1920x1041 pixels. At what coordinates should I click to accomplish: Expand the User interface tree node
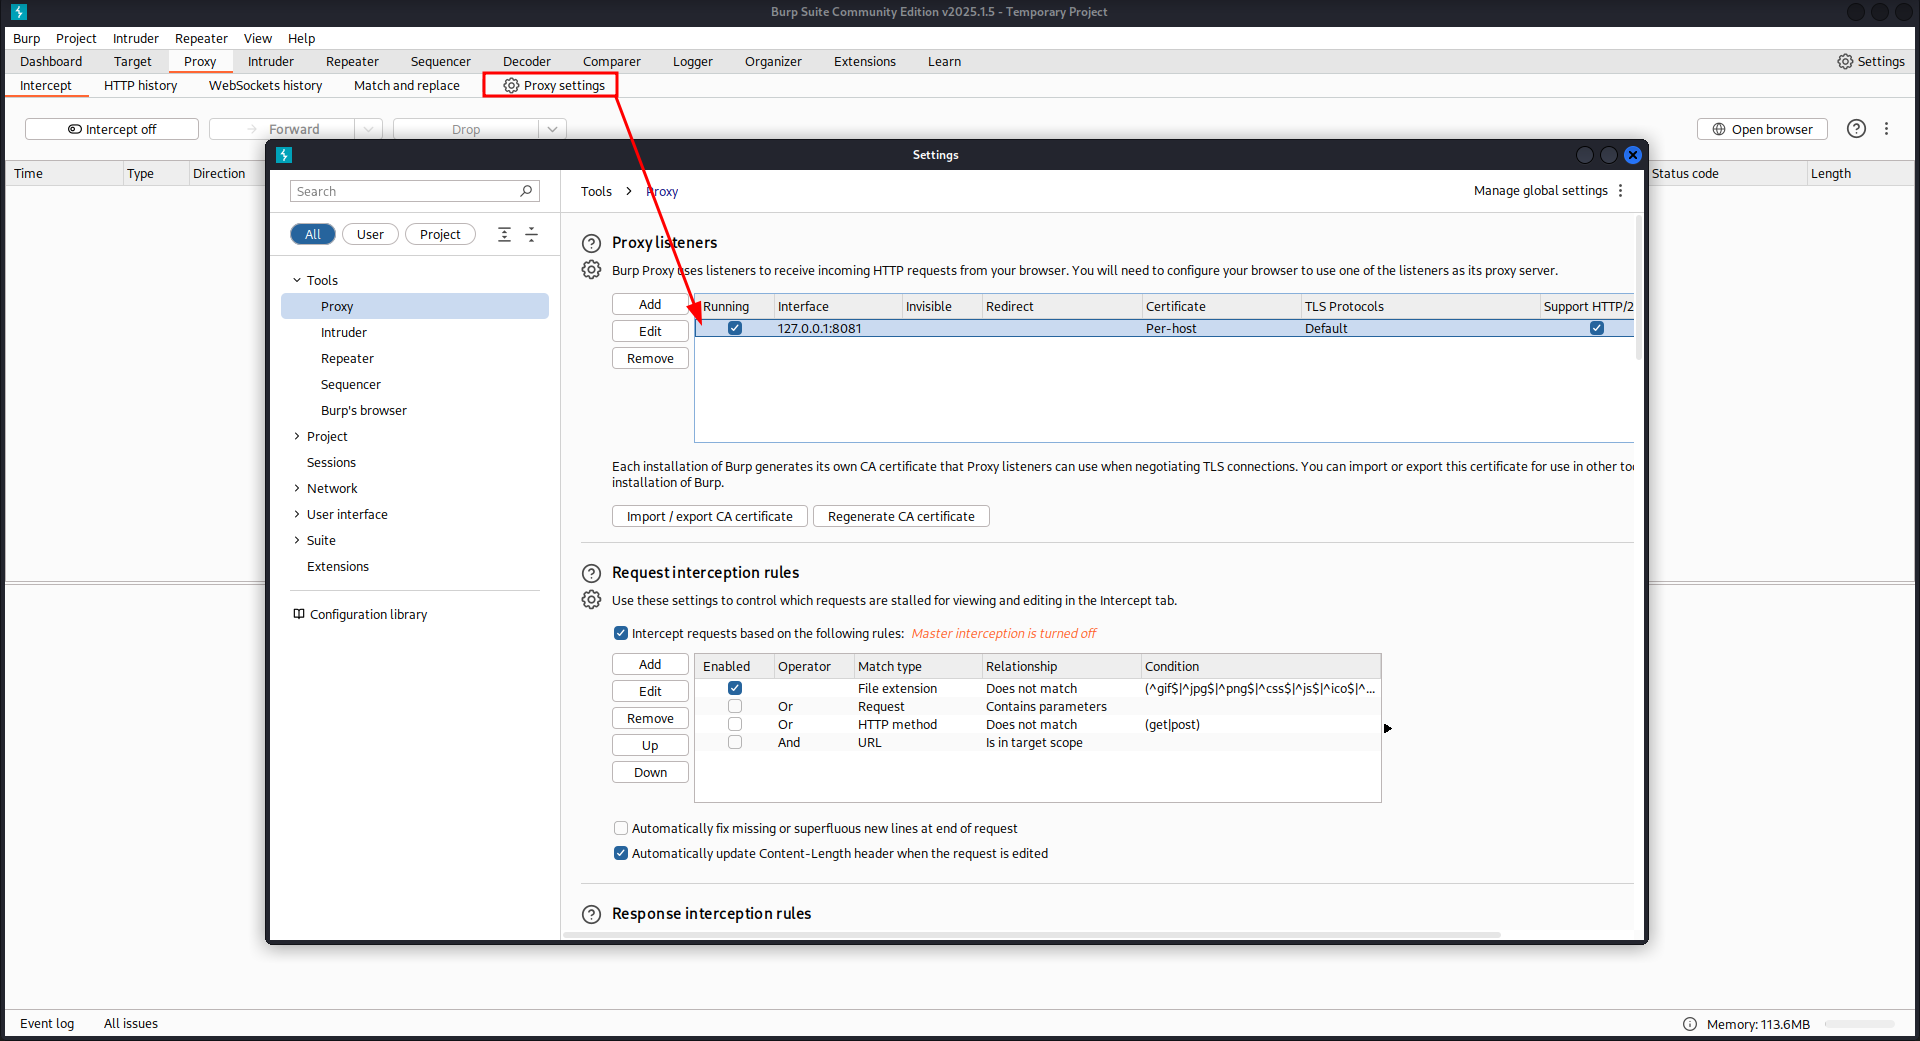(297, 514)
